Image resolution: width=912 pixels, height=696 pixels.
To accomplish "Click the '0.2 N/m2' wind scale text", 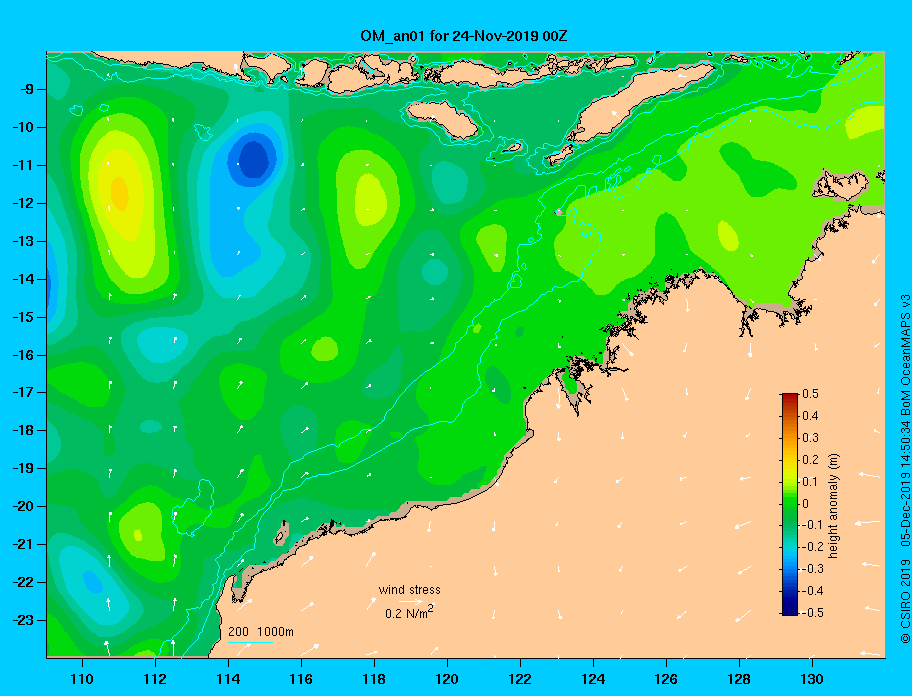I will [x=409, y=612].
